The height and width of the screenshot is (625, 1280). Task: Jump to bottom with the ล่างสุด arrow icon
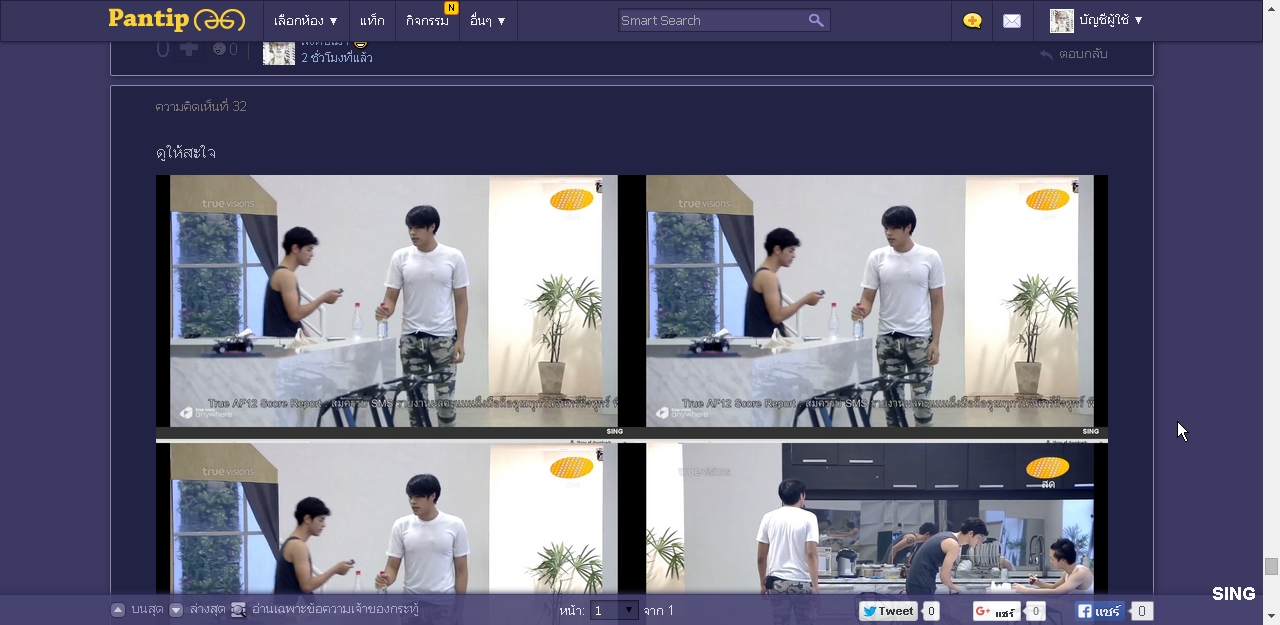pos(176,610)
